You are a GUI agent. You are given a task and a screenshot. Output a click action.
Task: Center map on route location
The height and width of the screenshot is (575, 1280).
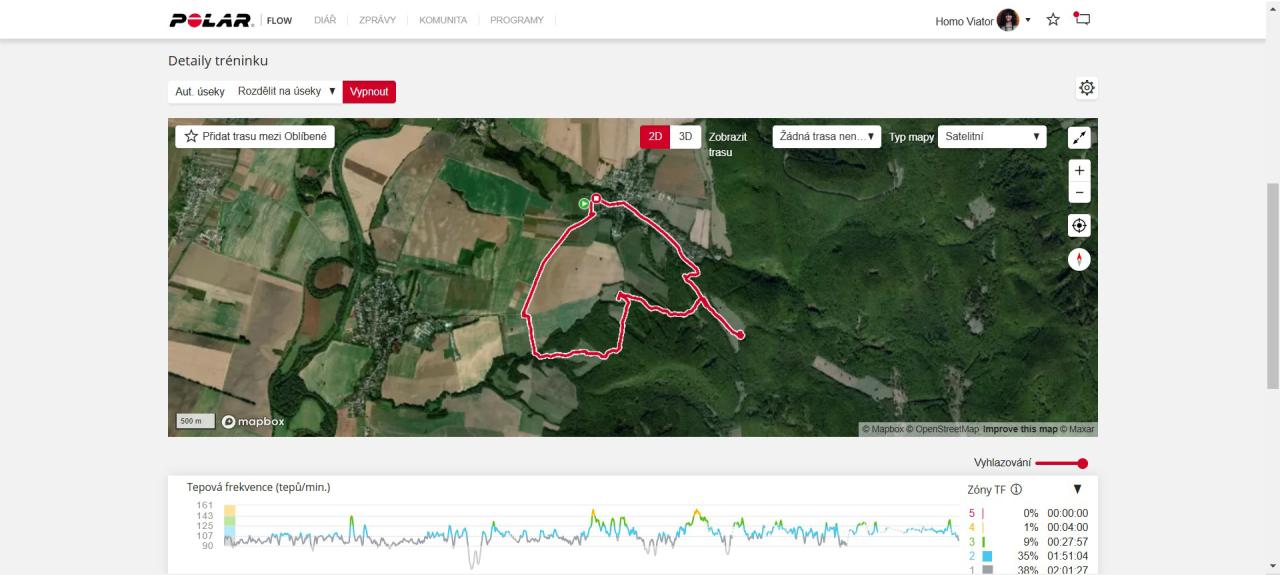click(x=1079, y=225)
